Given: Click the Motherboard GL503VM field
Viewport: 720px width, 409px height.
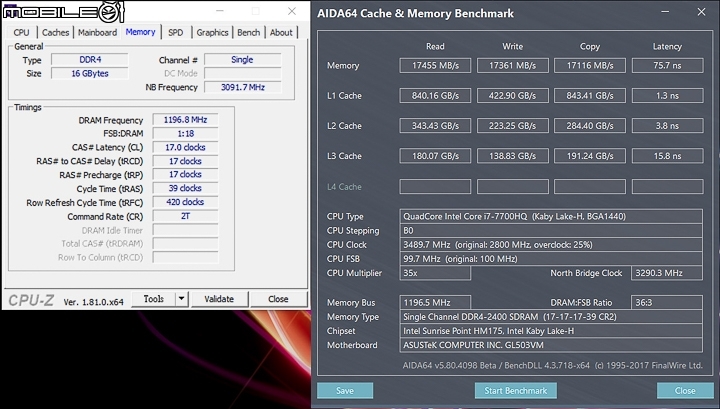Looking at the screenshot, I should pyautogui.click(x=551, y=345).
